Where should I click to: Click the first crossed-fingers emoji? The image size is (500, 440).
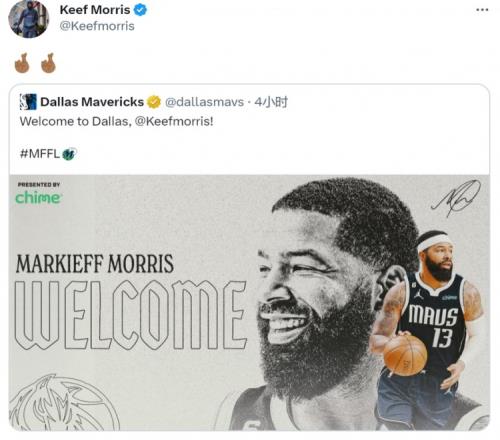[22, 63]
